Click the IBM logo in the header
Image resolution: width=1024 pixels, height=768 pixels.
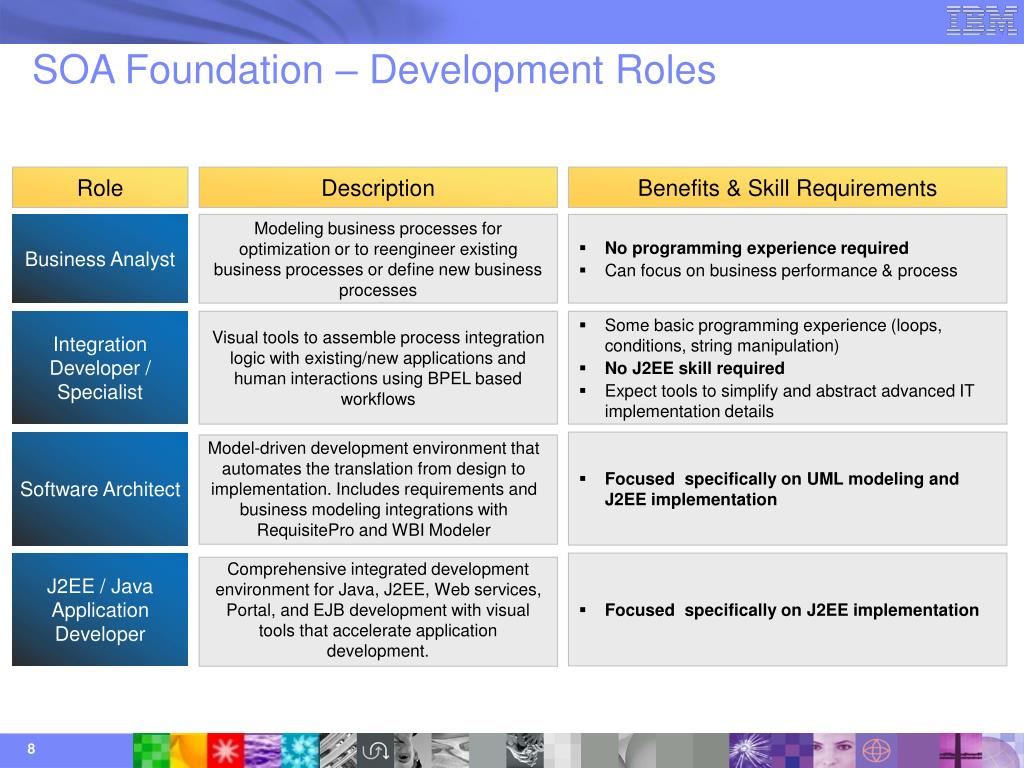(x=982, y=20)
